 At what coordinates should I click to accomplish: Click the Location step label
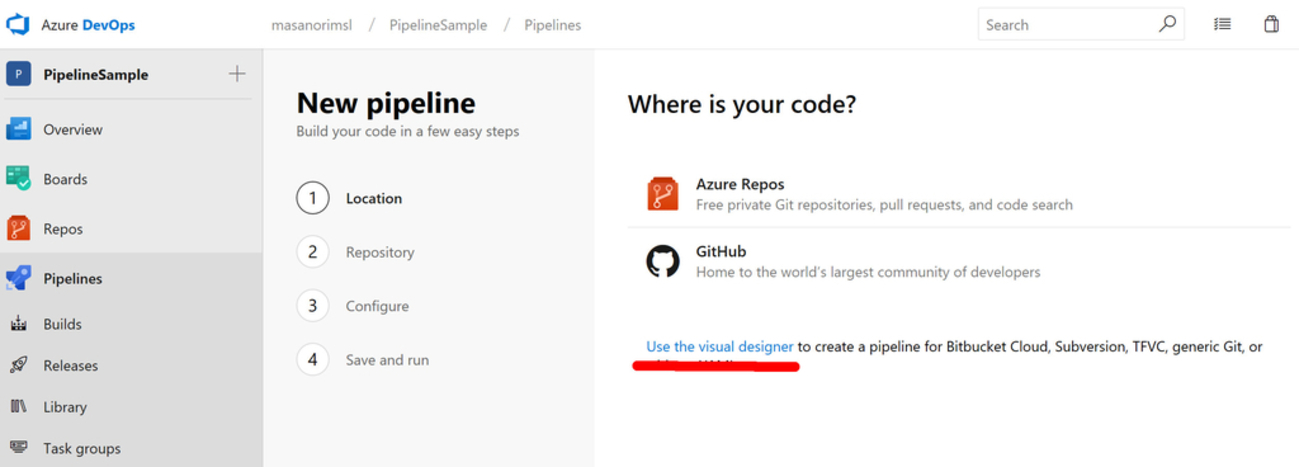coord(374,198)
